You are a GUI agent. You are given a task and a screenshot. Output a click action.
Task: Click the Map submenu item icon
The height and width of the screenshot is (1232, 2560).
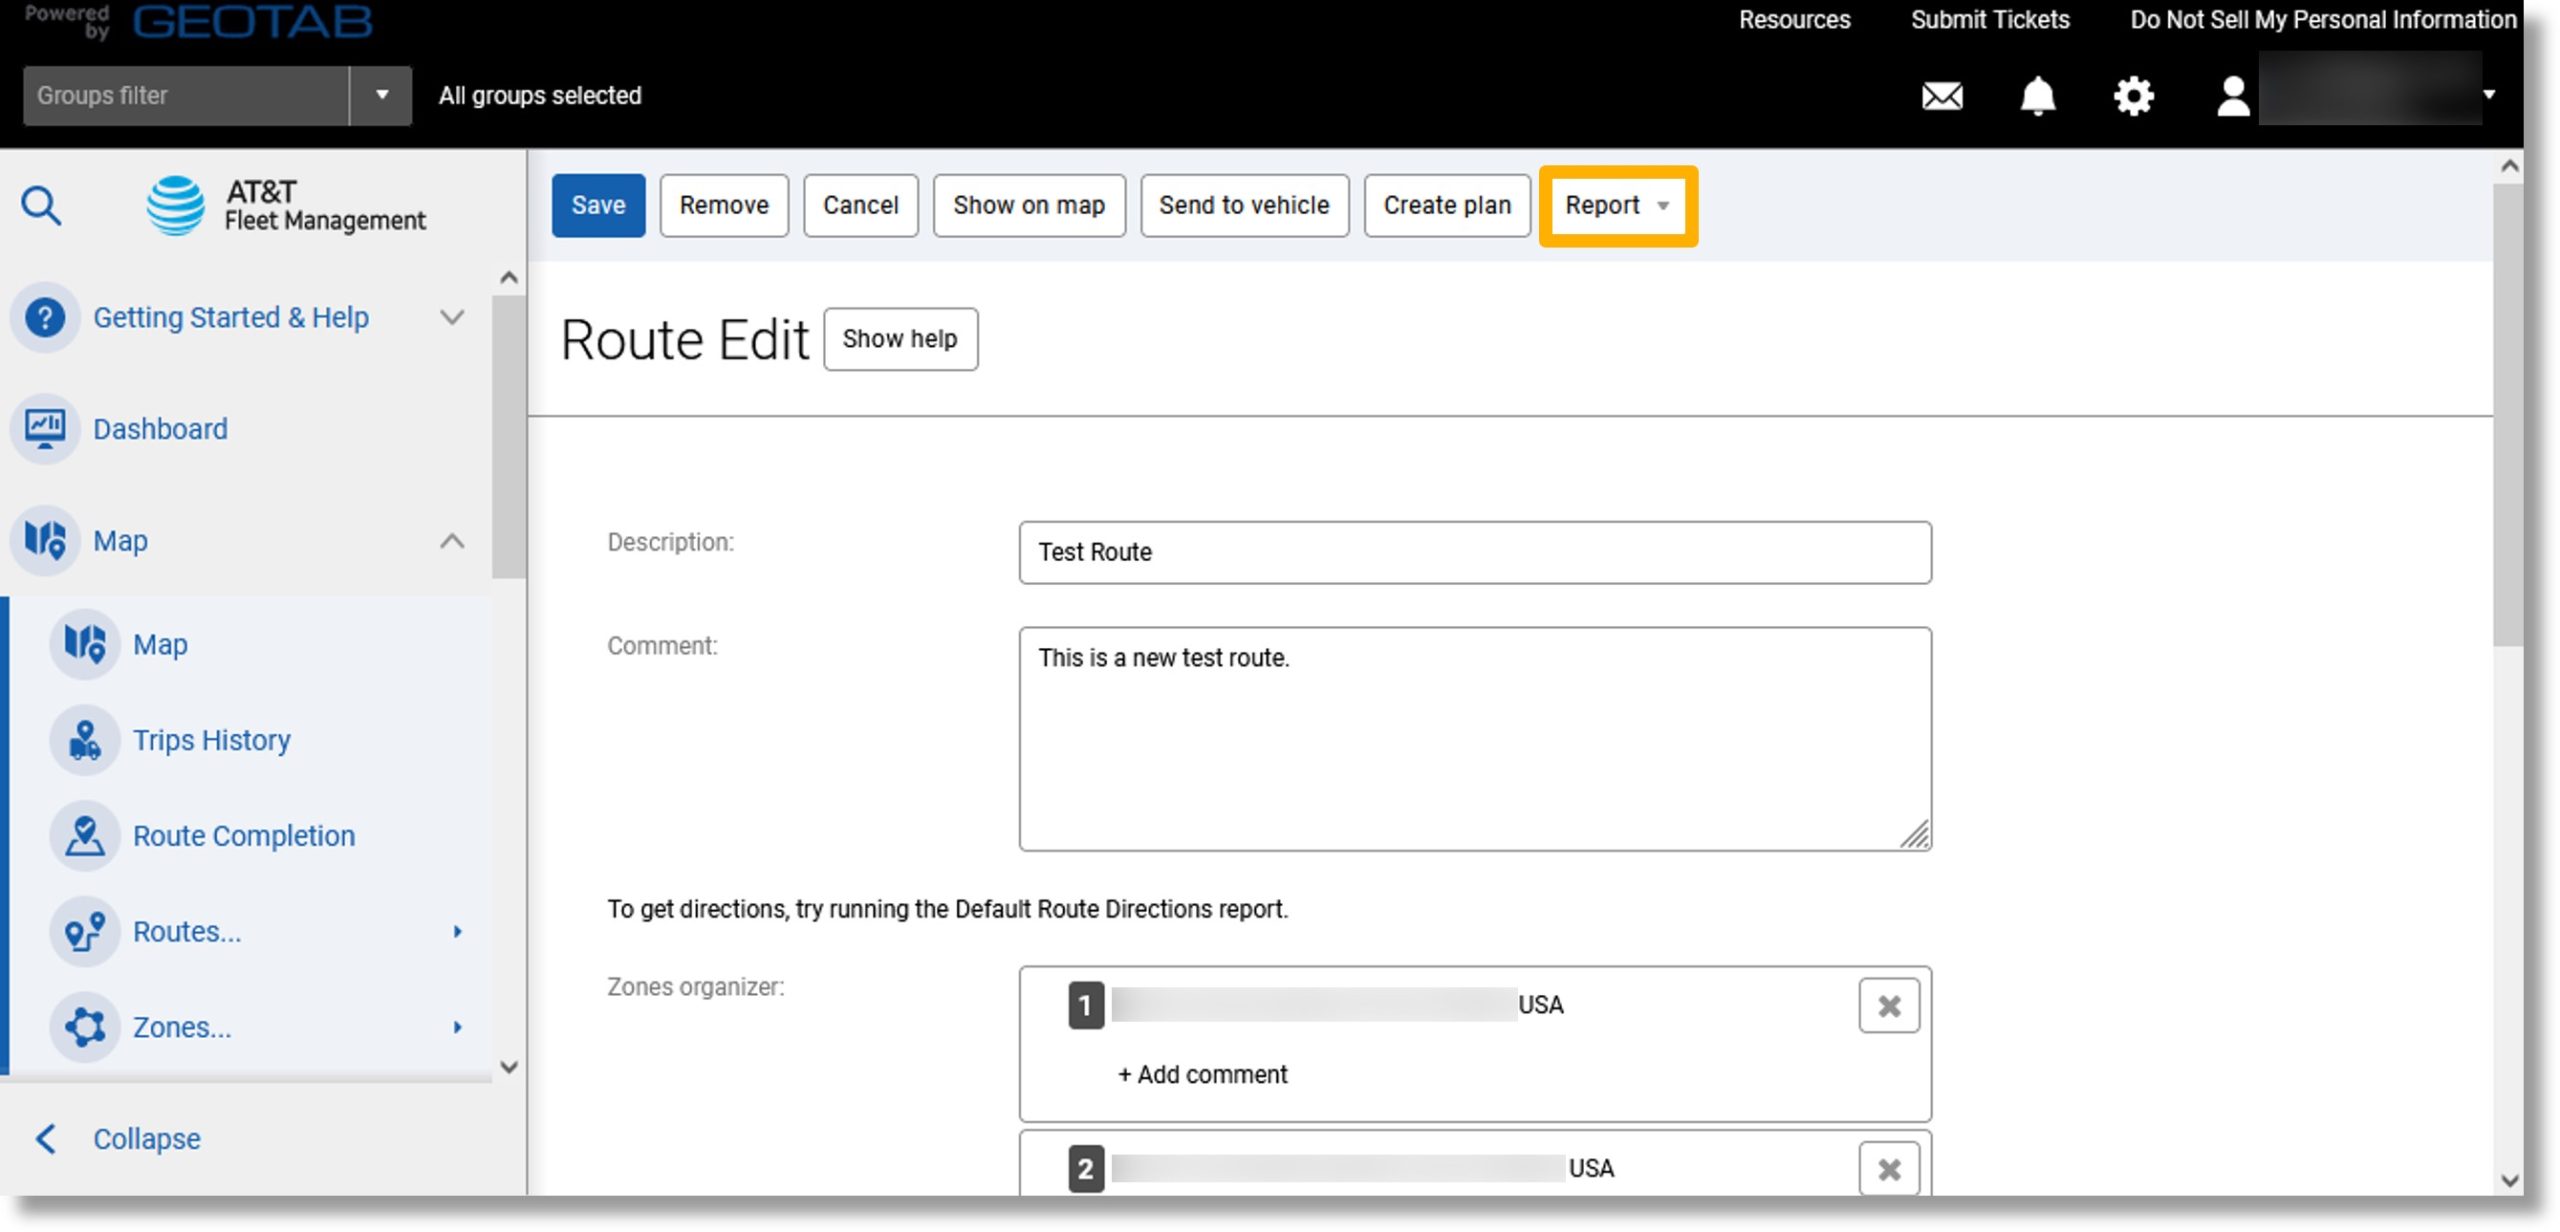[85, 644]
